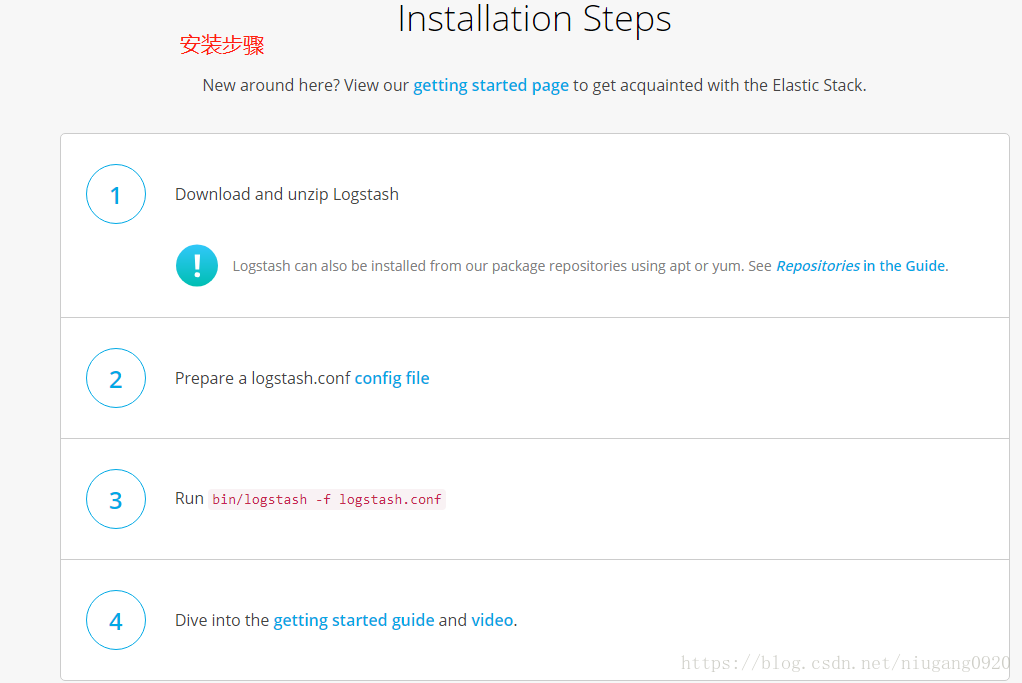Click the teal exclamation info icon
This screenshot has height=683, width=1022.
click(x=197, y=265)
